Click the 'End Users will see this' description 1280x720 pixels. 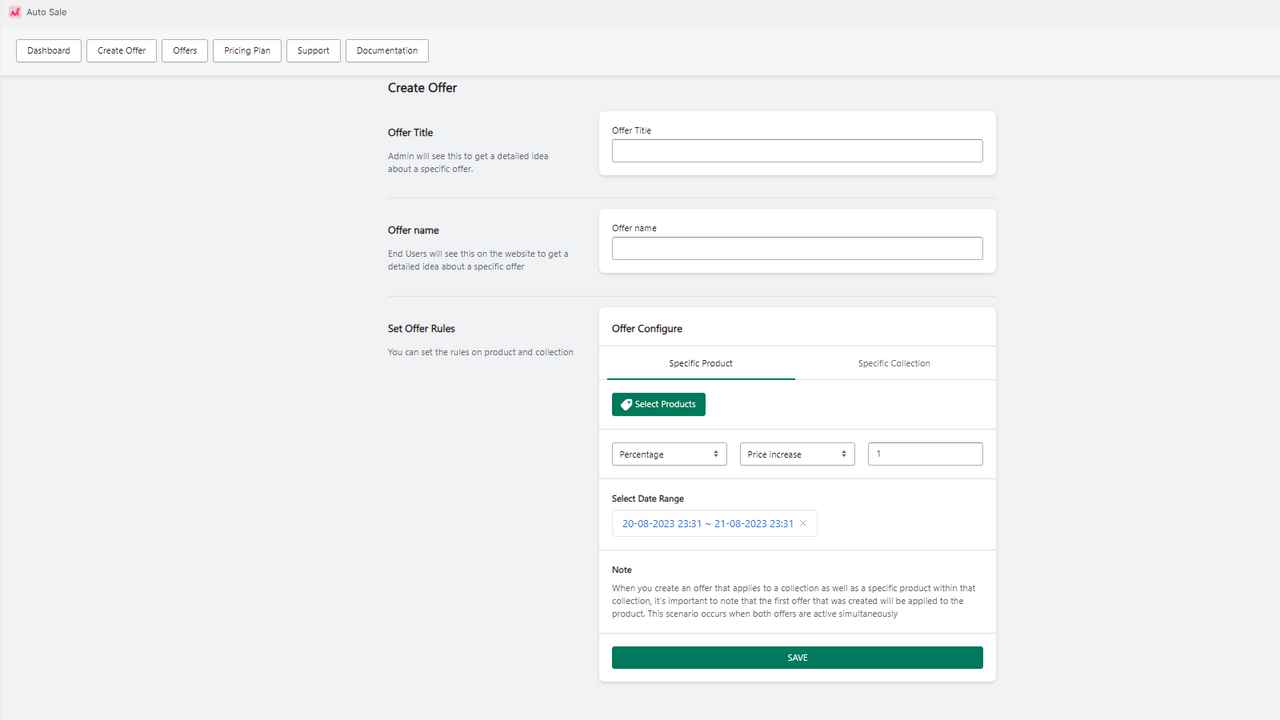tap(478, 260)
